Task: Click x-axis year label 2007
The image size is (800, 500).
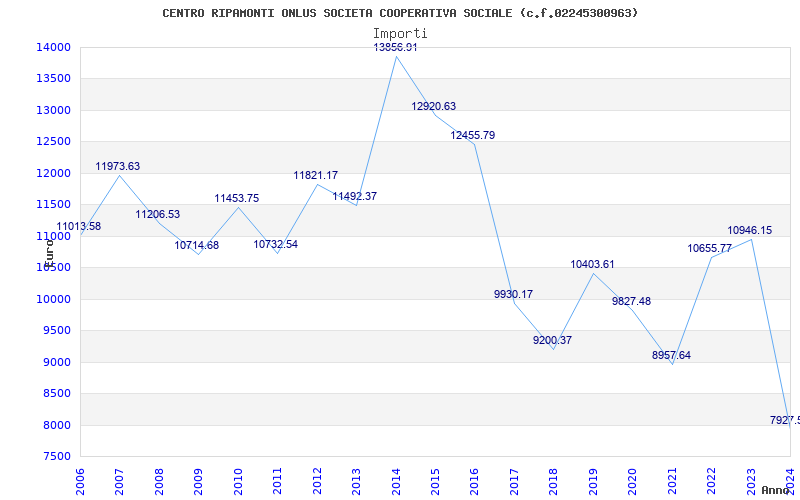Action: pyautogui.click(x=119, y=481)
